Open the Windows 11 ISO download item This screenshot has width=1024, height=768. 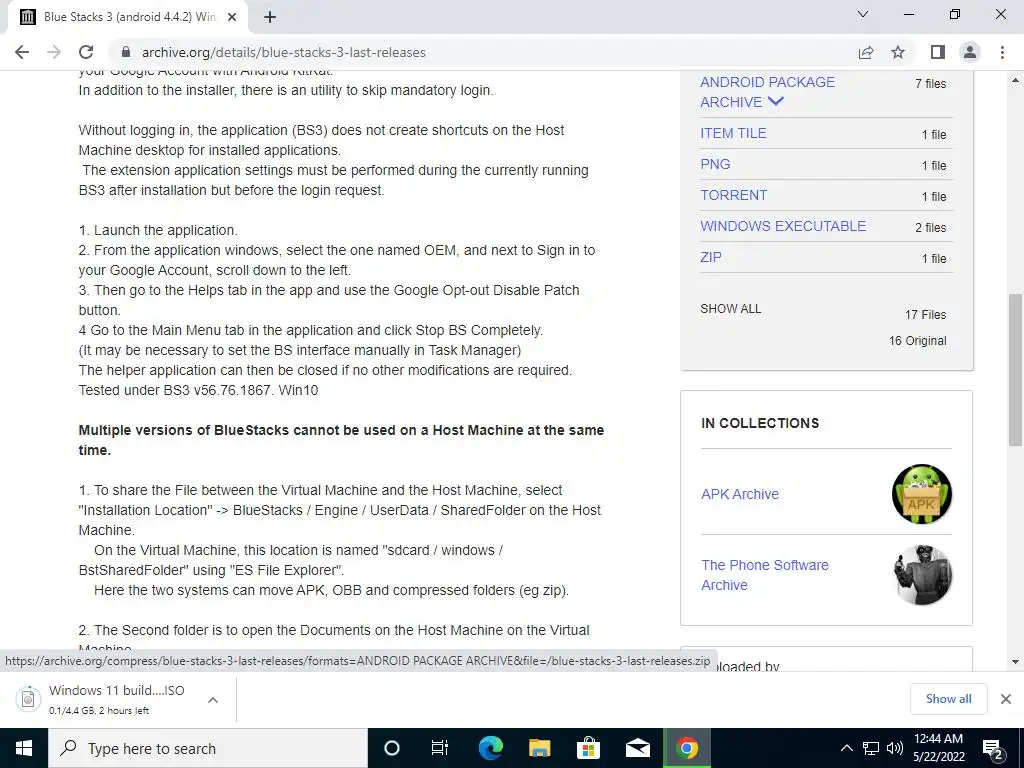(116, 699)
